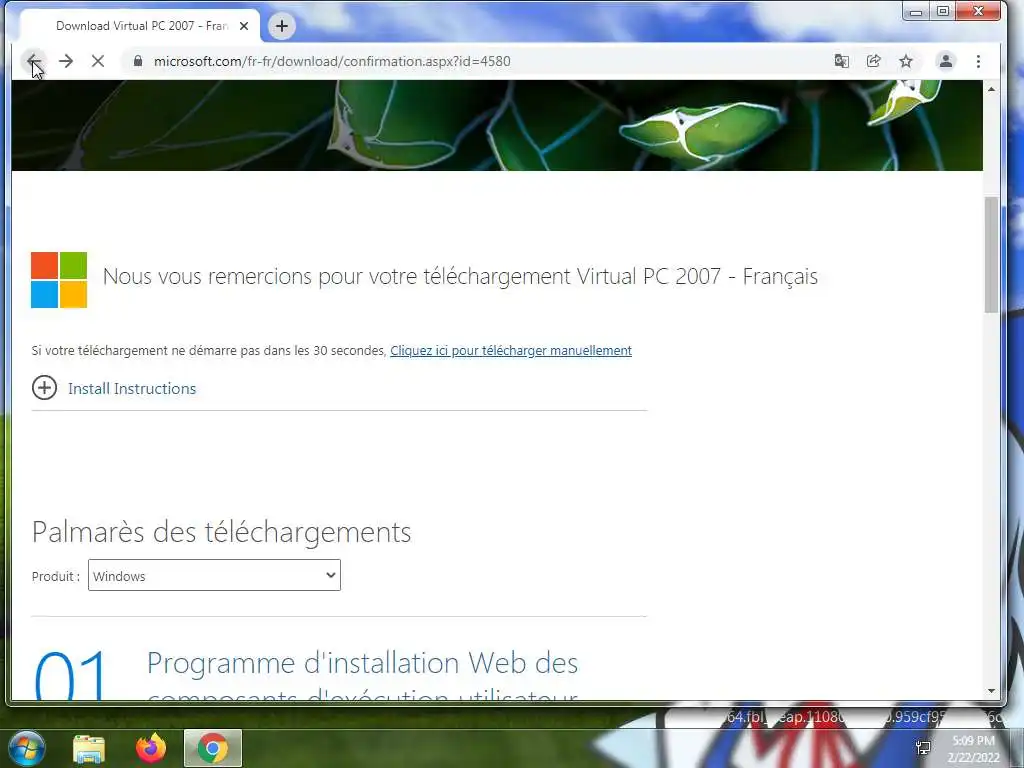Click the thank-you heading text
The image size is (1024, 768).
pos(460,276)
